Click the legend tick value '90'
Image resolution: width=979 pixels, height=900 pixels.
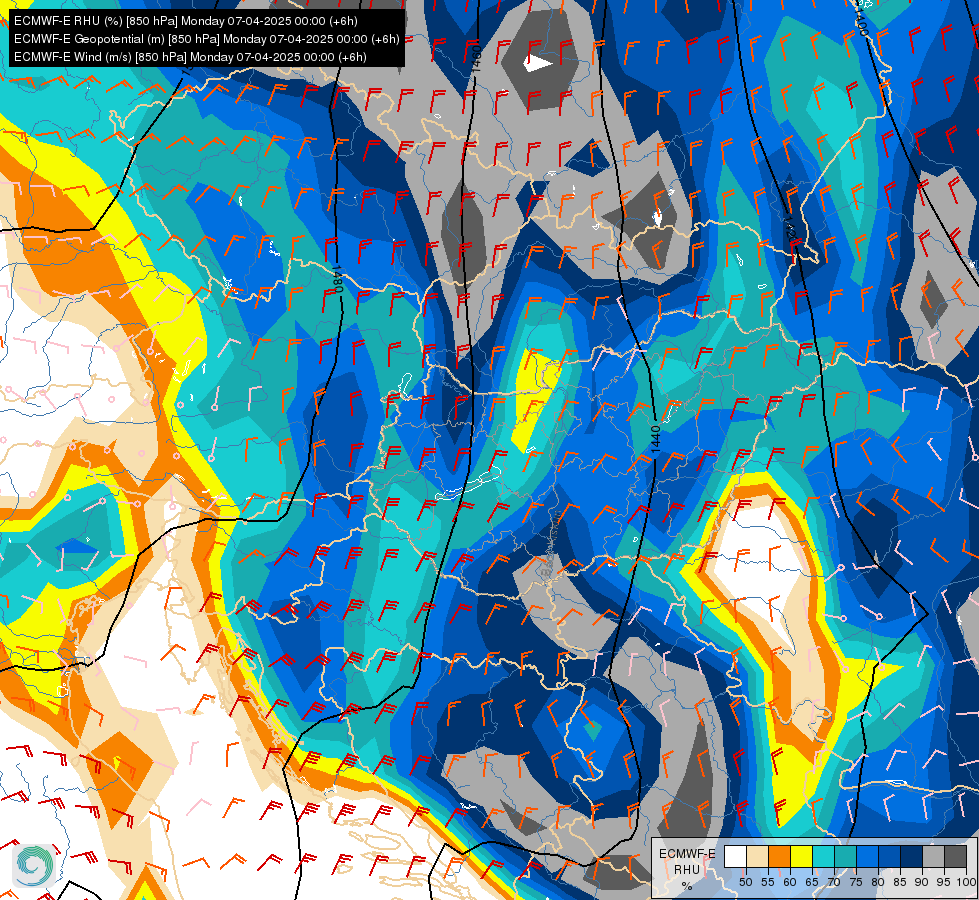(x=922, y=882)
